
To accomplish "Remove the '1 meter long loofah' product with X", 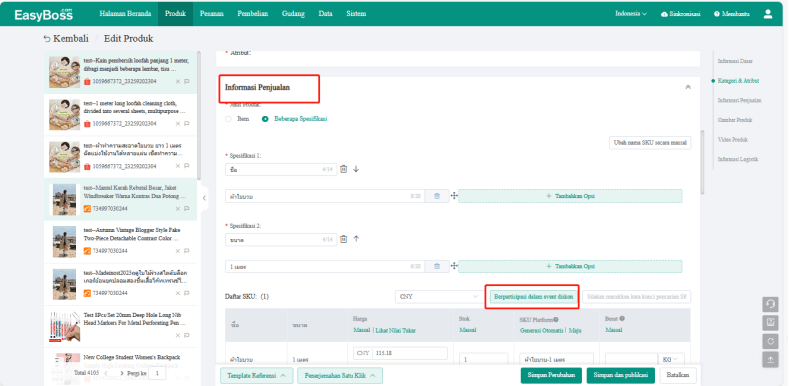I will 178,124.
